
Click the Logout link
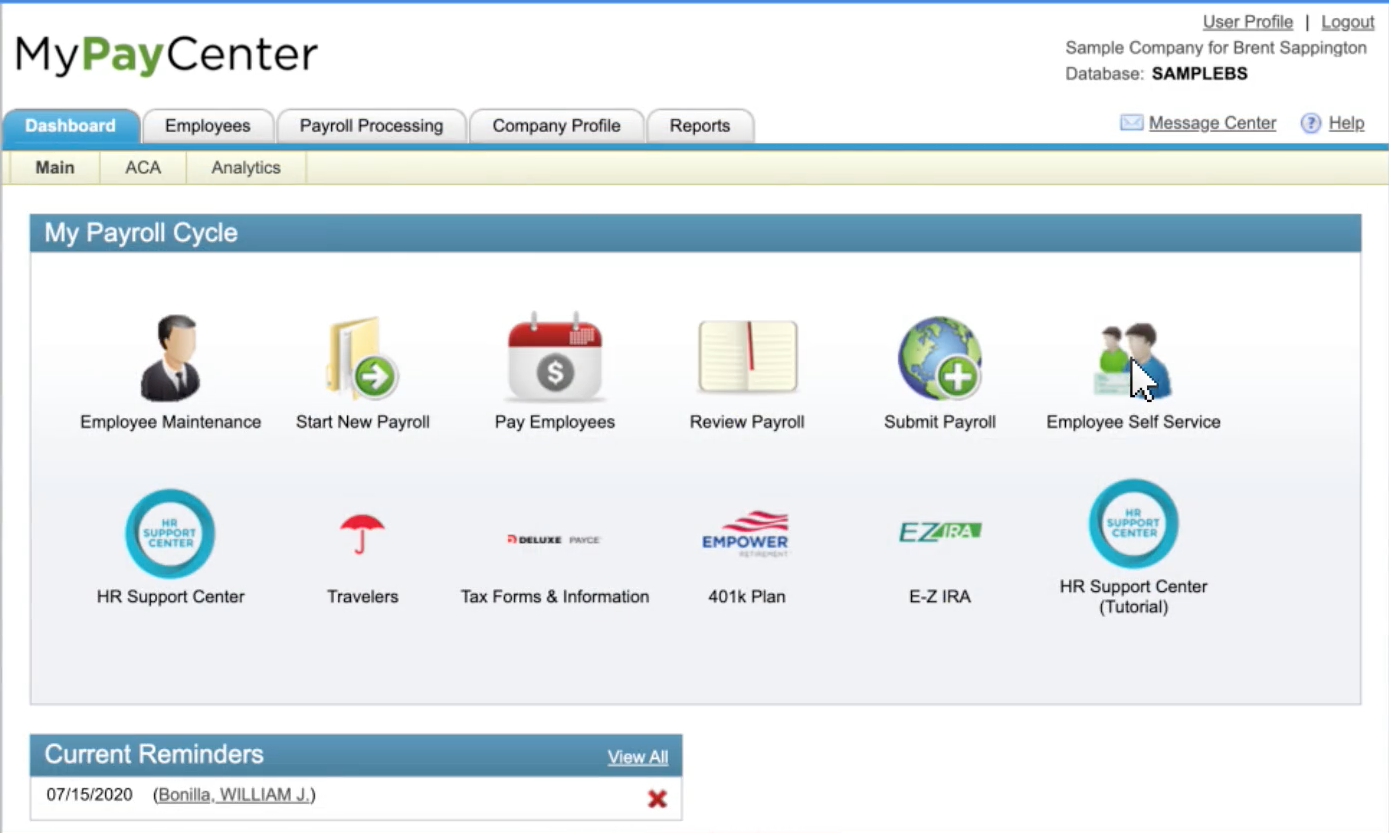click(1348, 22)
